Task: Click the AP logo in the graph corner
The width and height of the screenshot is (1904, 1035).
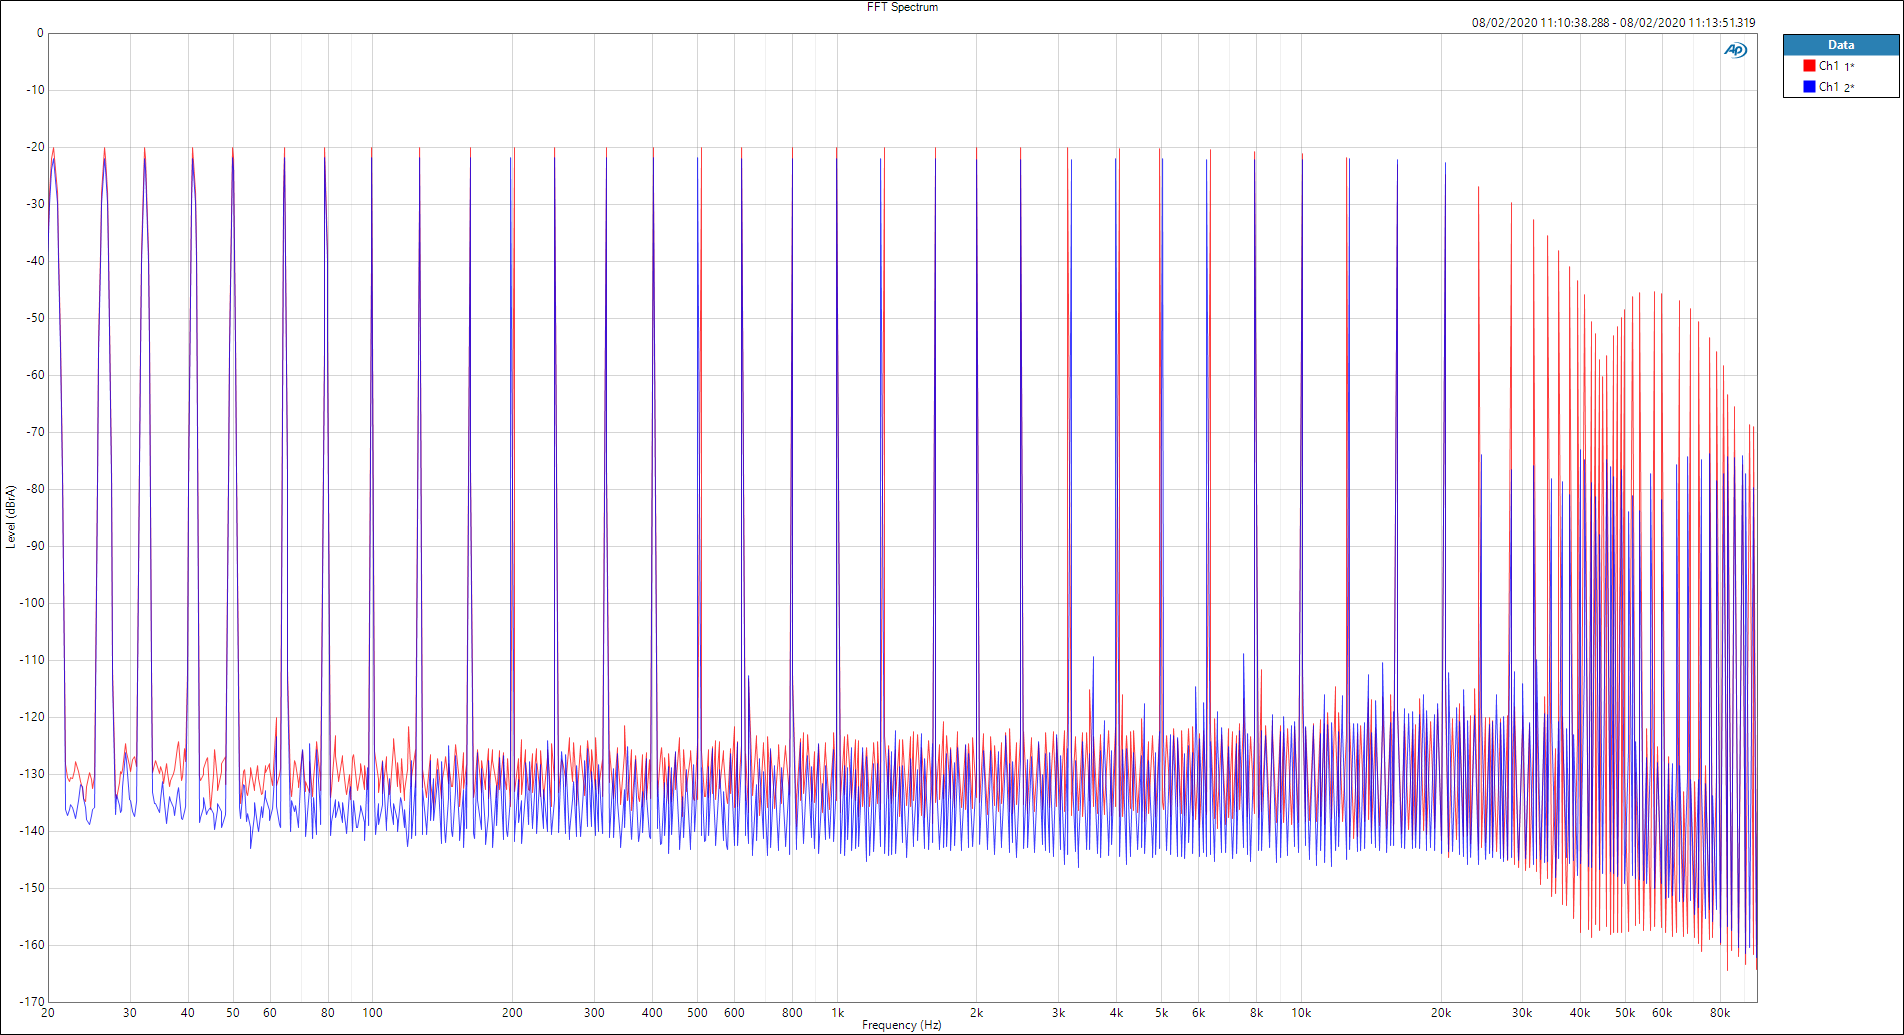Action: tap(1735, 50)
